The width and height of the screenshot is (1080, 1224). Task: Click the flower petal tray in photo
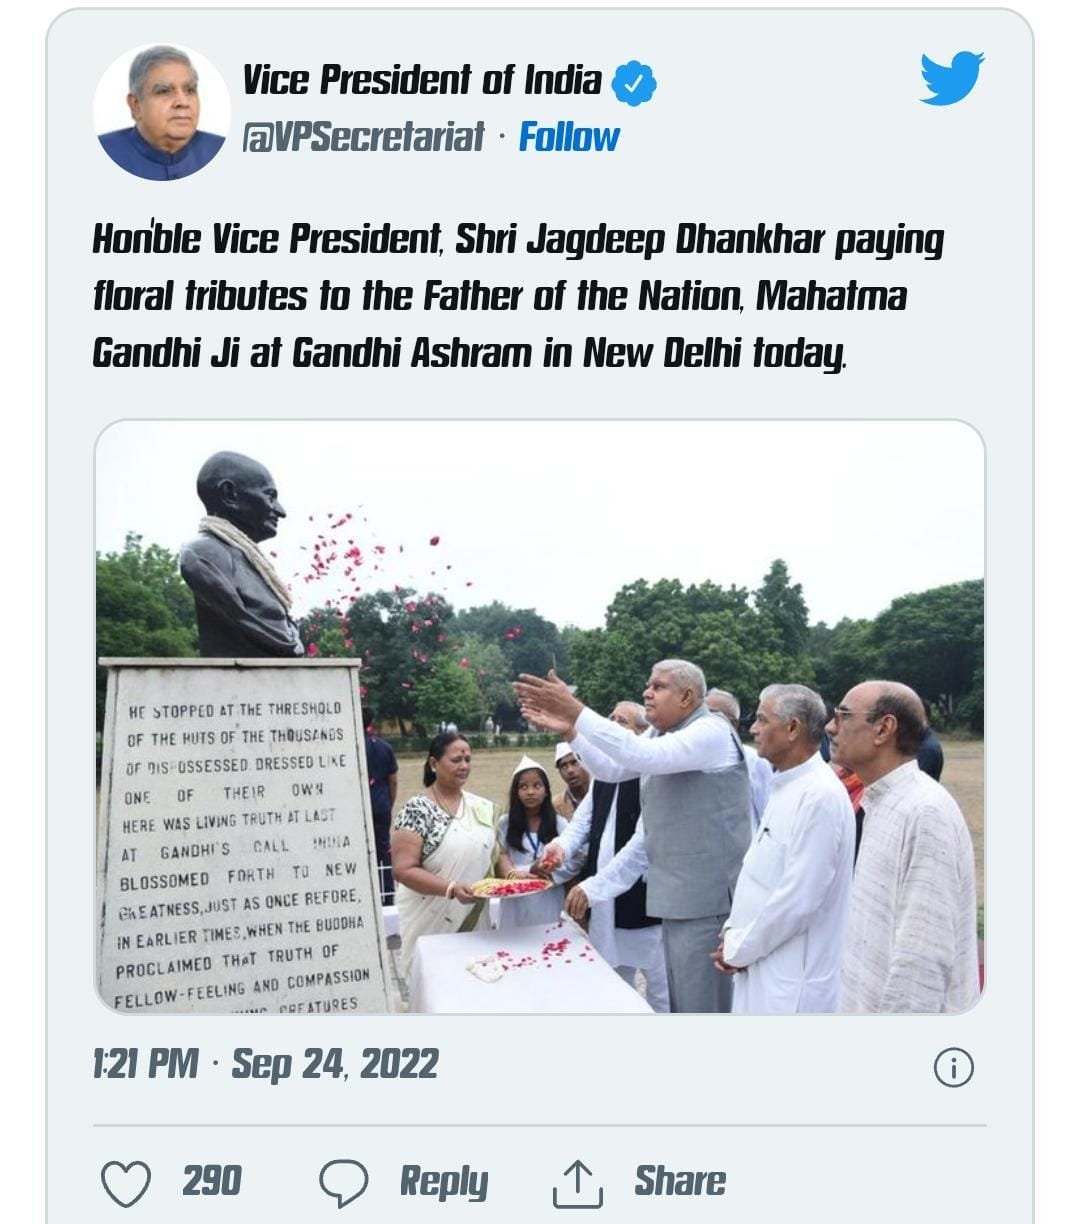(510, 887)
